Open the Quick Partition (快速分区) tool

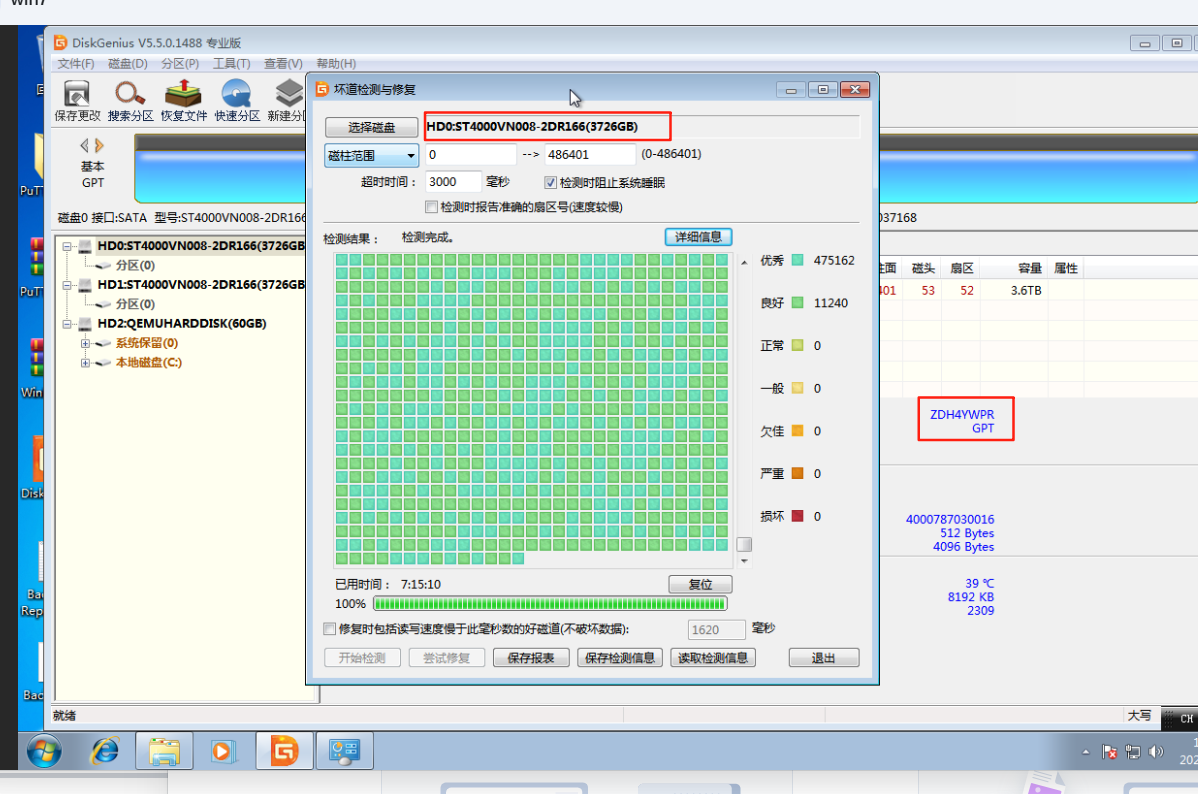click(237, 100)
